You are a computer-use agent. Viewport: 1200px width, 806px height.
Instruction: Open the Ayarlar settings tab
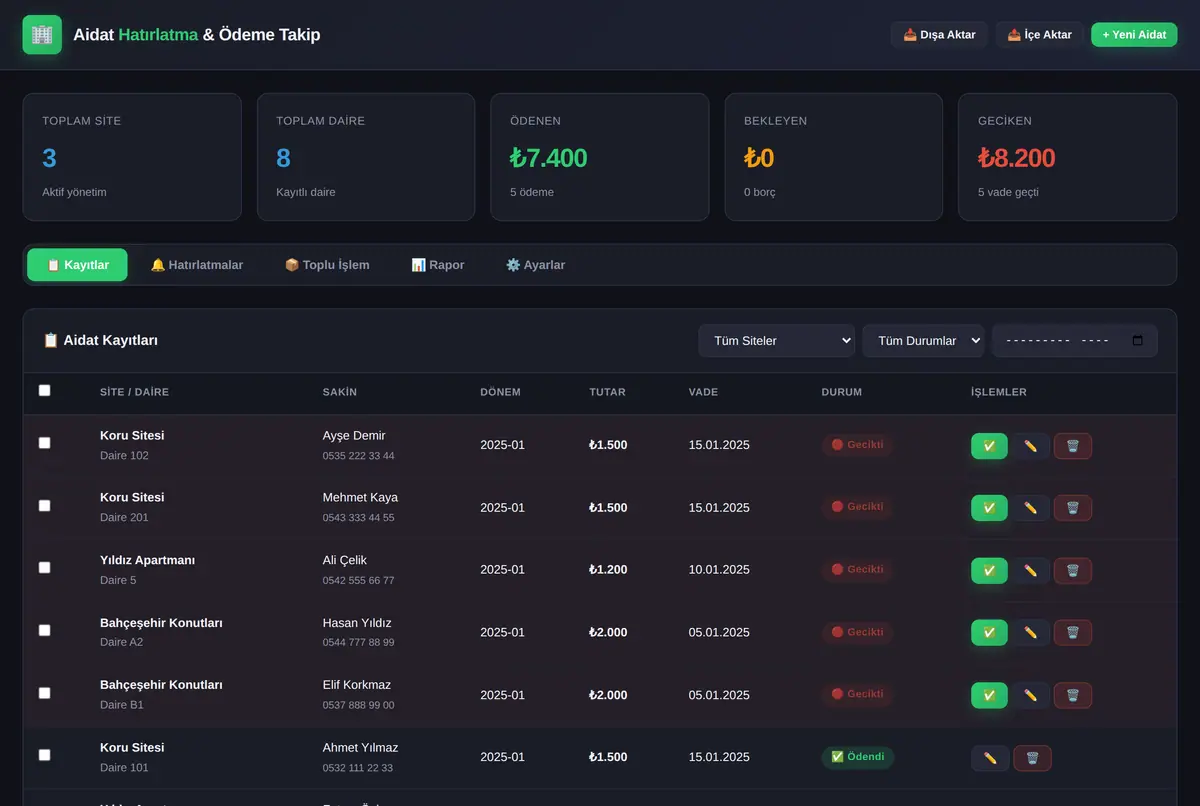(x=536, y=265)
